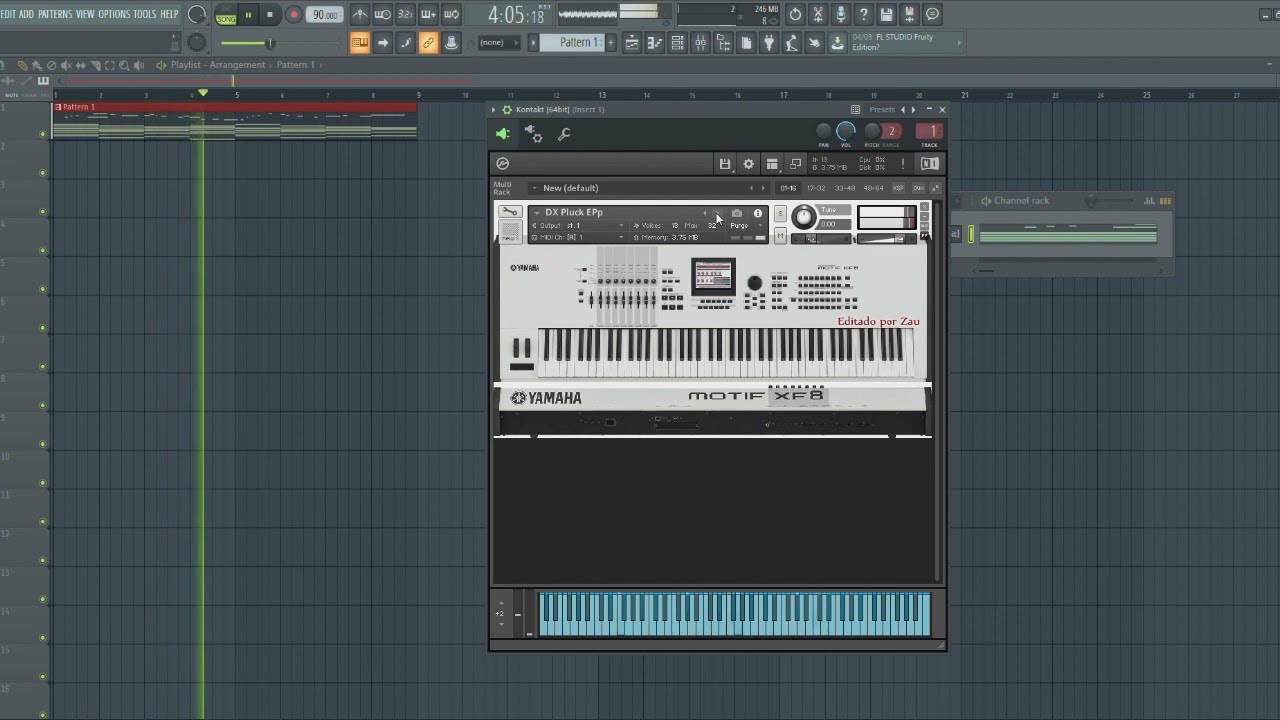Image resolution: width=1280 pixels, height=720 pixels.
Task: Stop playback with the stop button
Action: [x=270, y=15]
